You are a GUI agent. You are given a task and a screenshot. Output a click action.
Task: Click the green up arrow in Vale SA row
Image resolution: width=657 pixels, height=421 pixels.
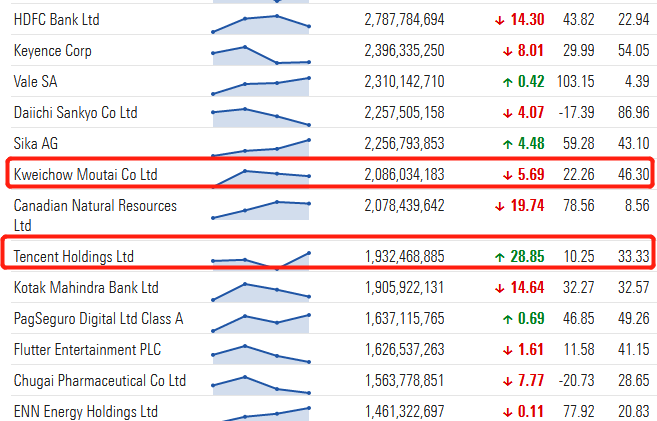pyautogui.click(x=499, y=82)
